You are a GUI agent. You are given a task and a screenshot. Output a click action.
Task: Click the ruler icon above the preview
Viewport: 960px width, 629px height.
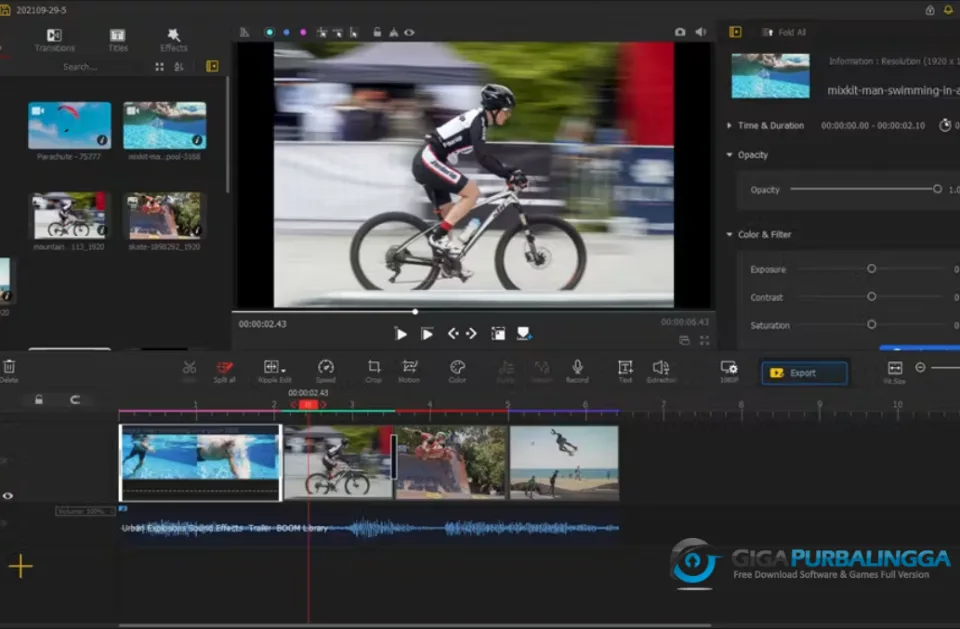click(x=244, y=32)
